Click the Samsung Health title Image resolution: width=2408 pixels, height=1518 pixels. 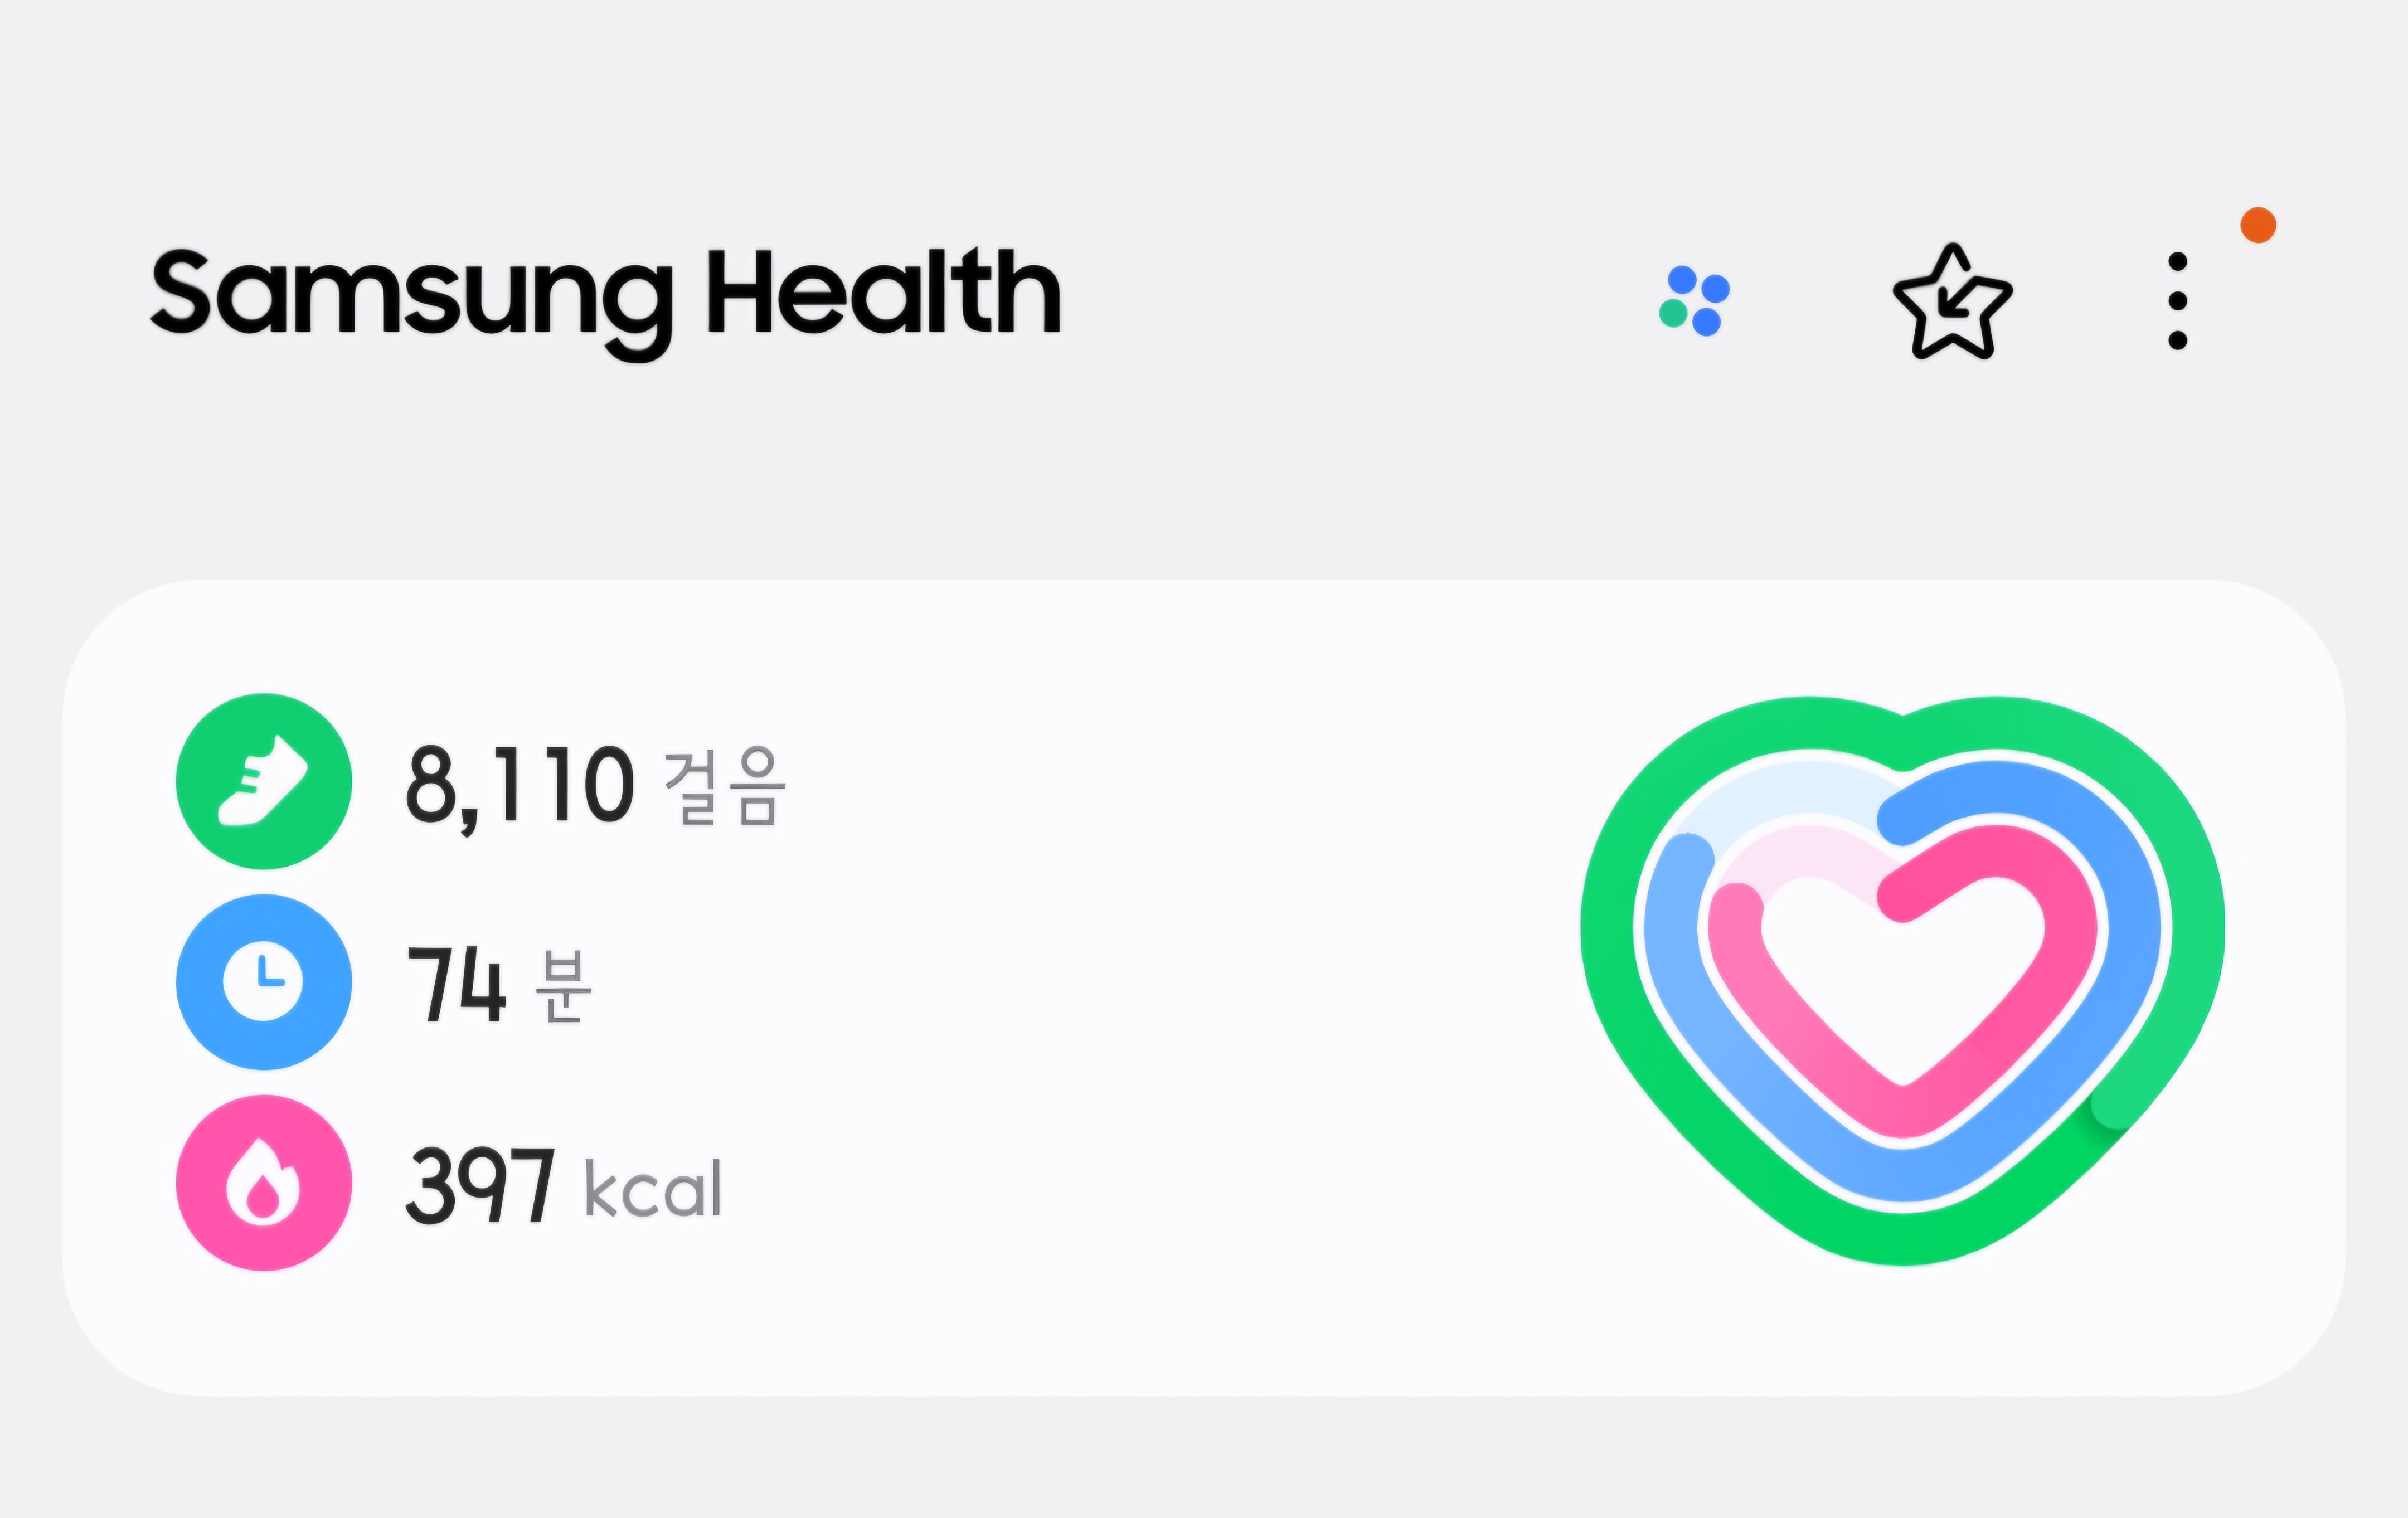click(605, 295)
